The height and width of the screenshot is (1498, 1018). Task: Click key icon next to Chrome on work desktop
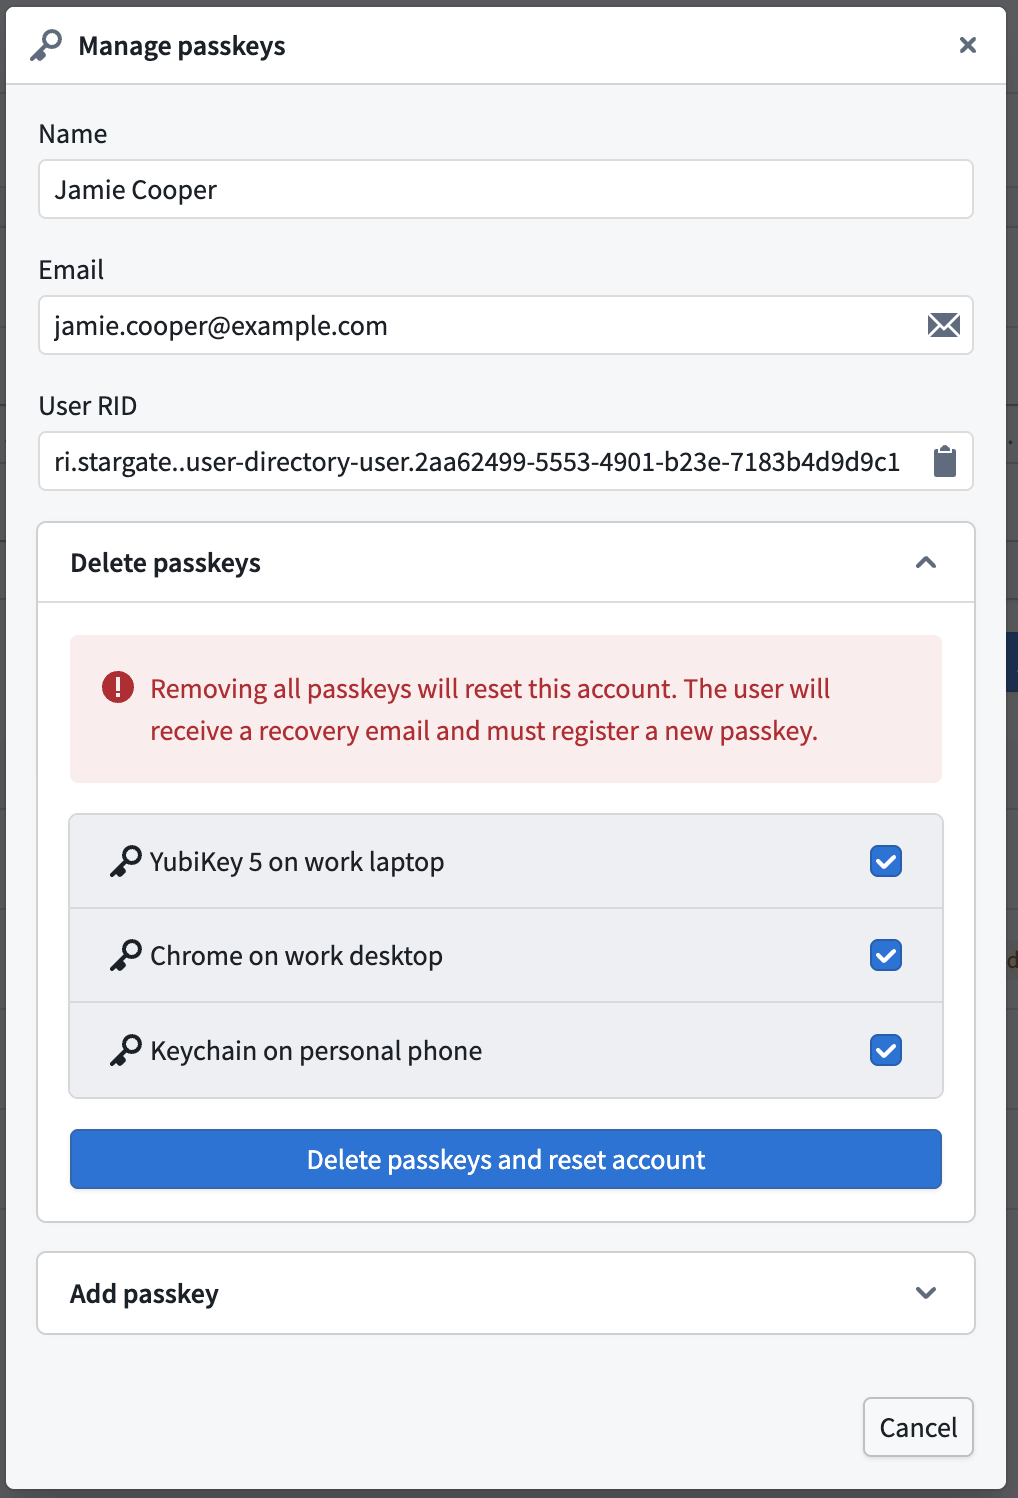point(126,955)
